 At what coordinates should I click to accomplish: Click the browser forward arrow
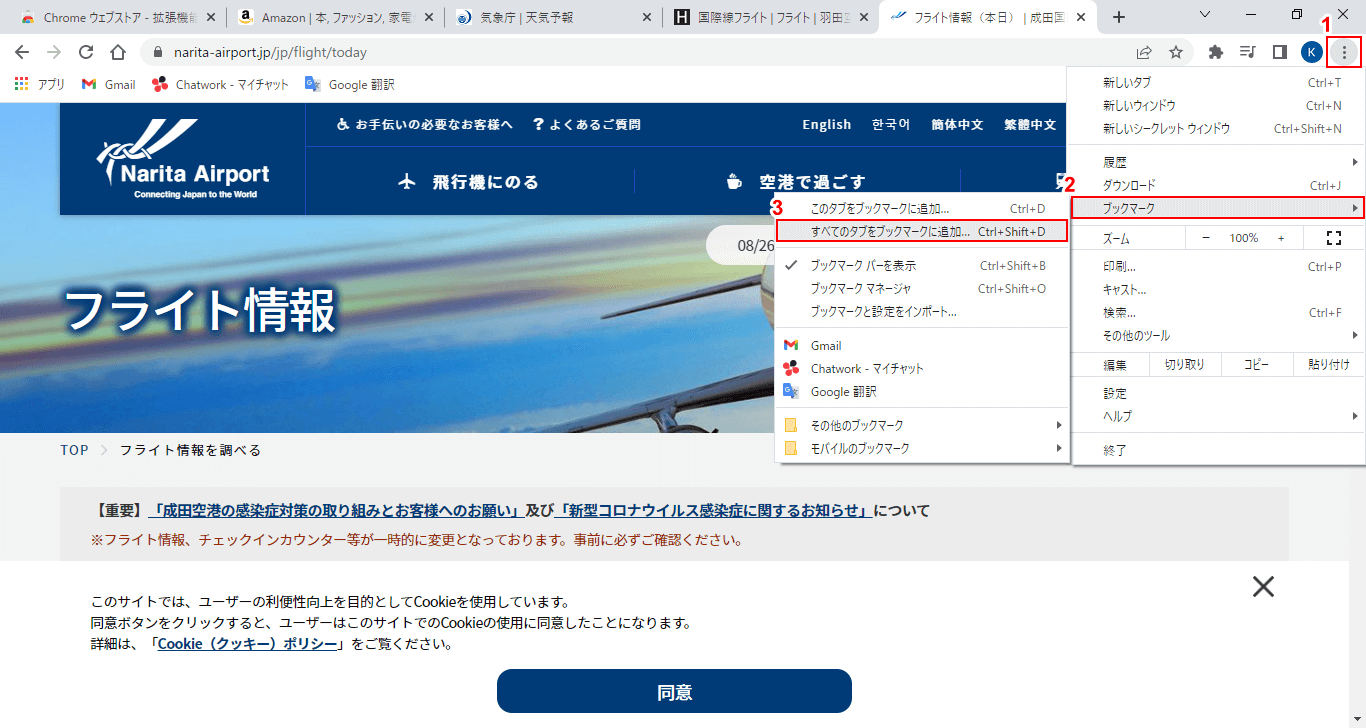54,52
